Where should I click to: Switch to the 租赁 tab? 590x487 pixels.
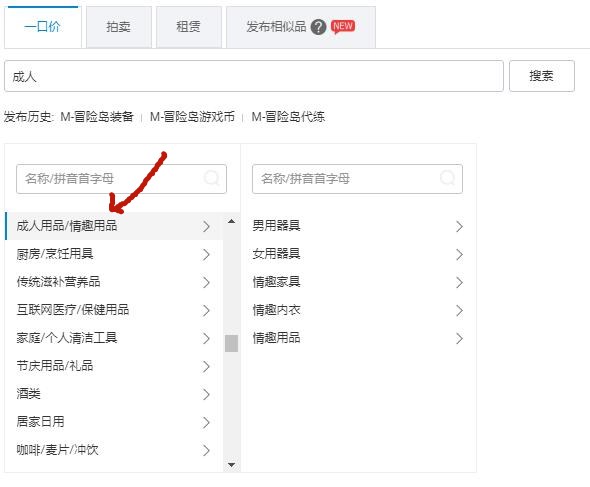[189, 27]
